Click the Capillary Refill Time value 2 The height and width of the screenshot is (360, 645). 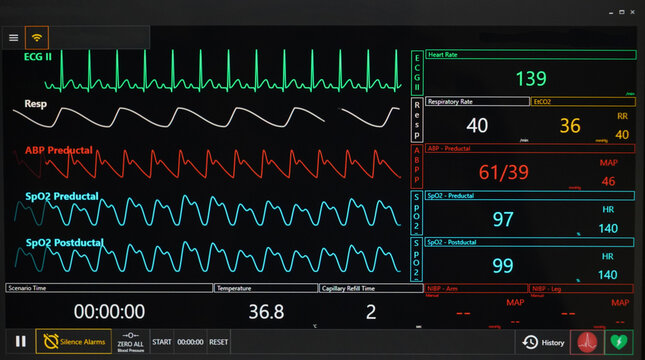371,312
